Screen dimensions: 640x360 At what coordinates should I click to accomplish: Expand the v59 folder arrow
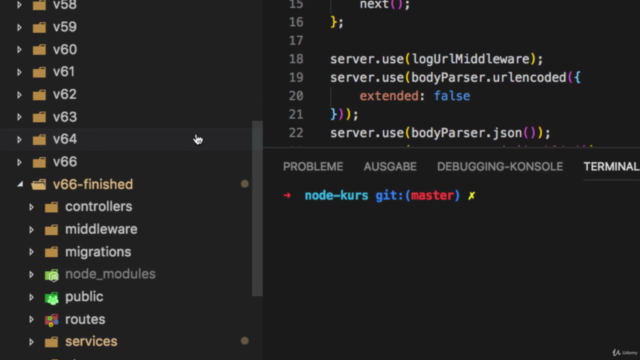pos(19,27)
